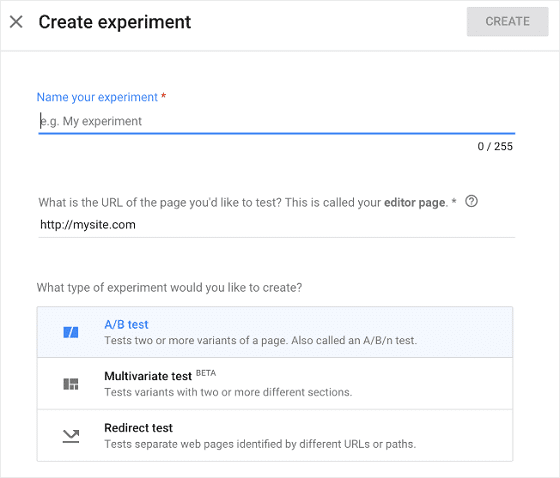Click the 'What is the URL' question text

(243, 203)
